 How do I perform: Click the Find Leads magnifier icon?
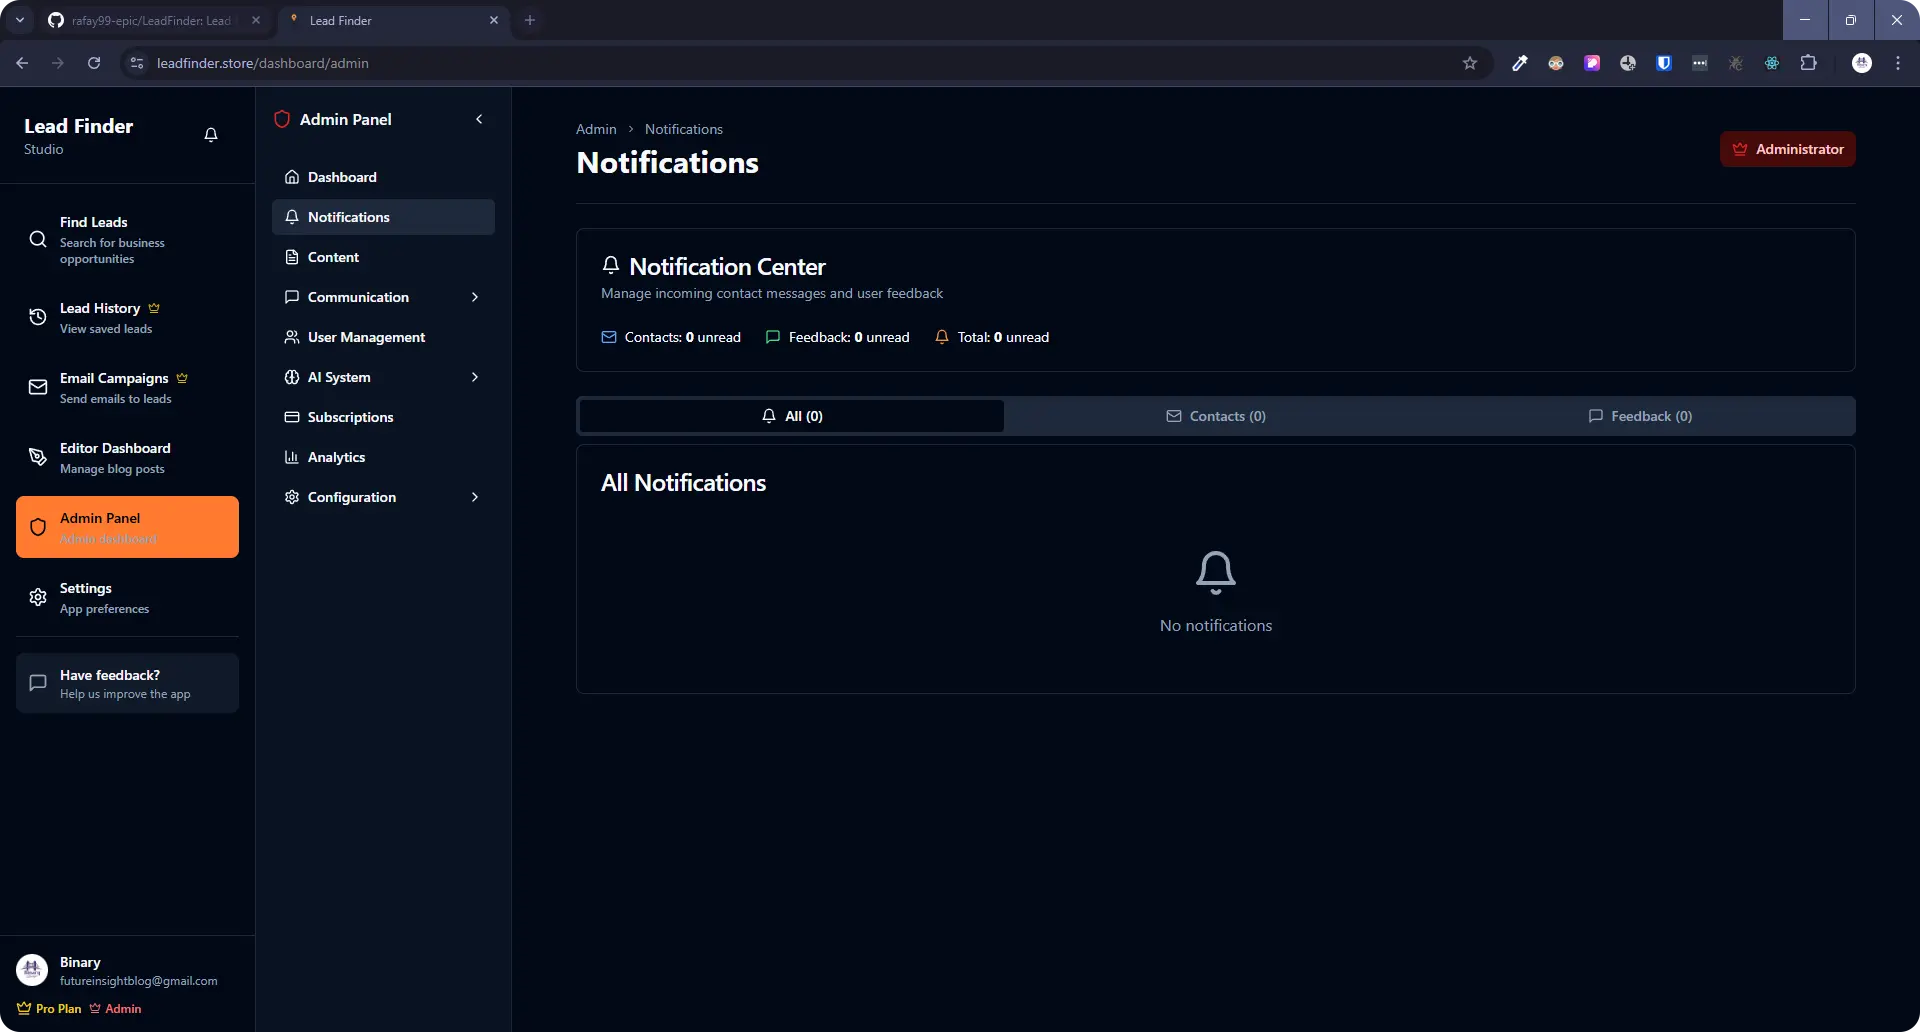click(38, 240)
